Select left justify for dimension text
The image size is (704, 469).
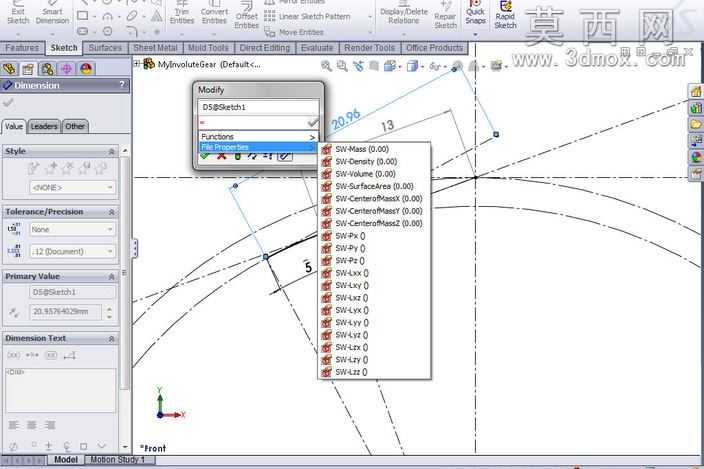click(x=13, y=425)
